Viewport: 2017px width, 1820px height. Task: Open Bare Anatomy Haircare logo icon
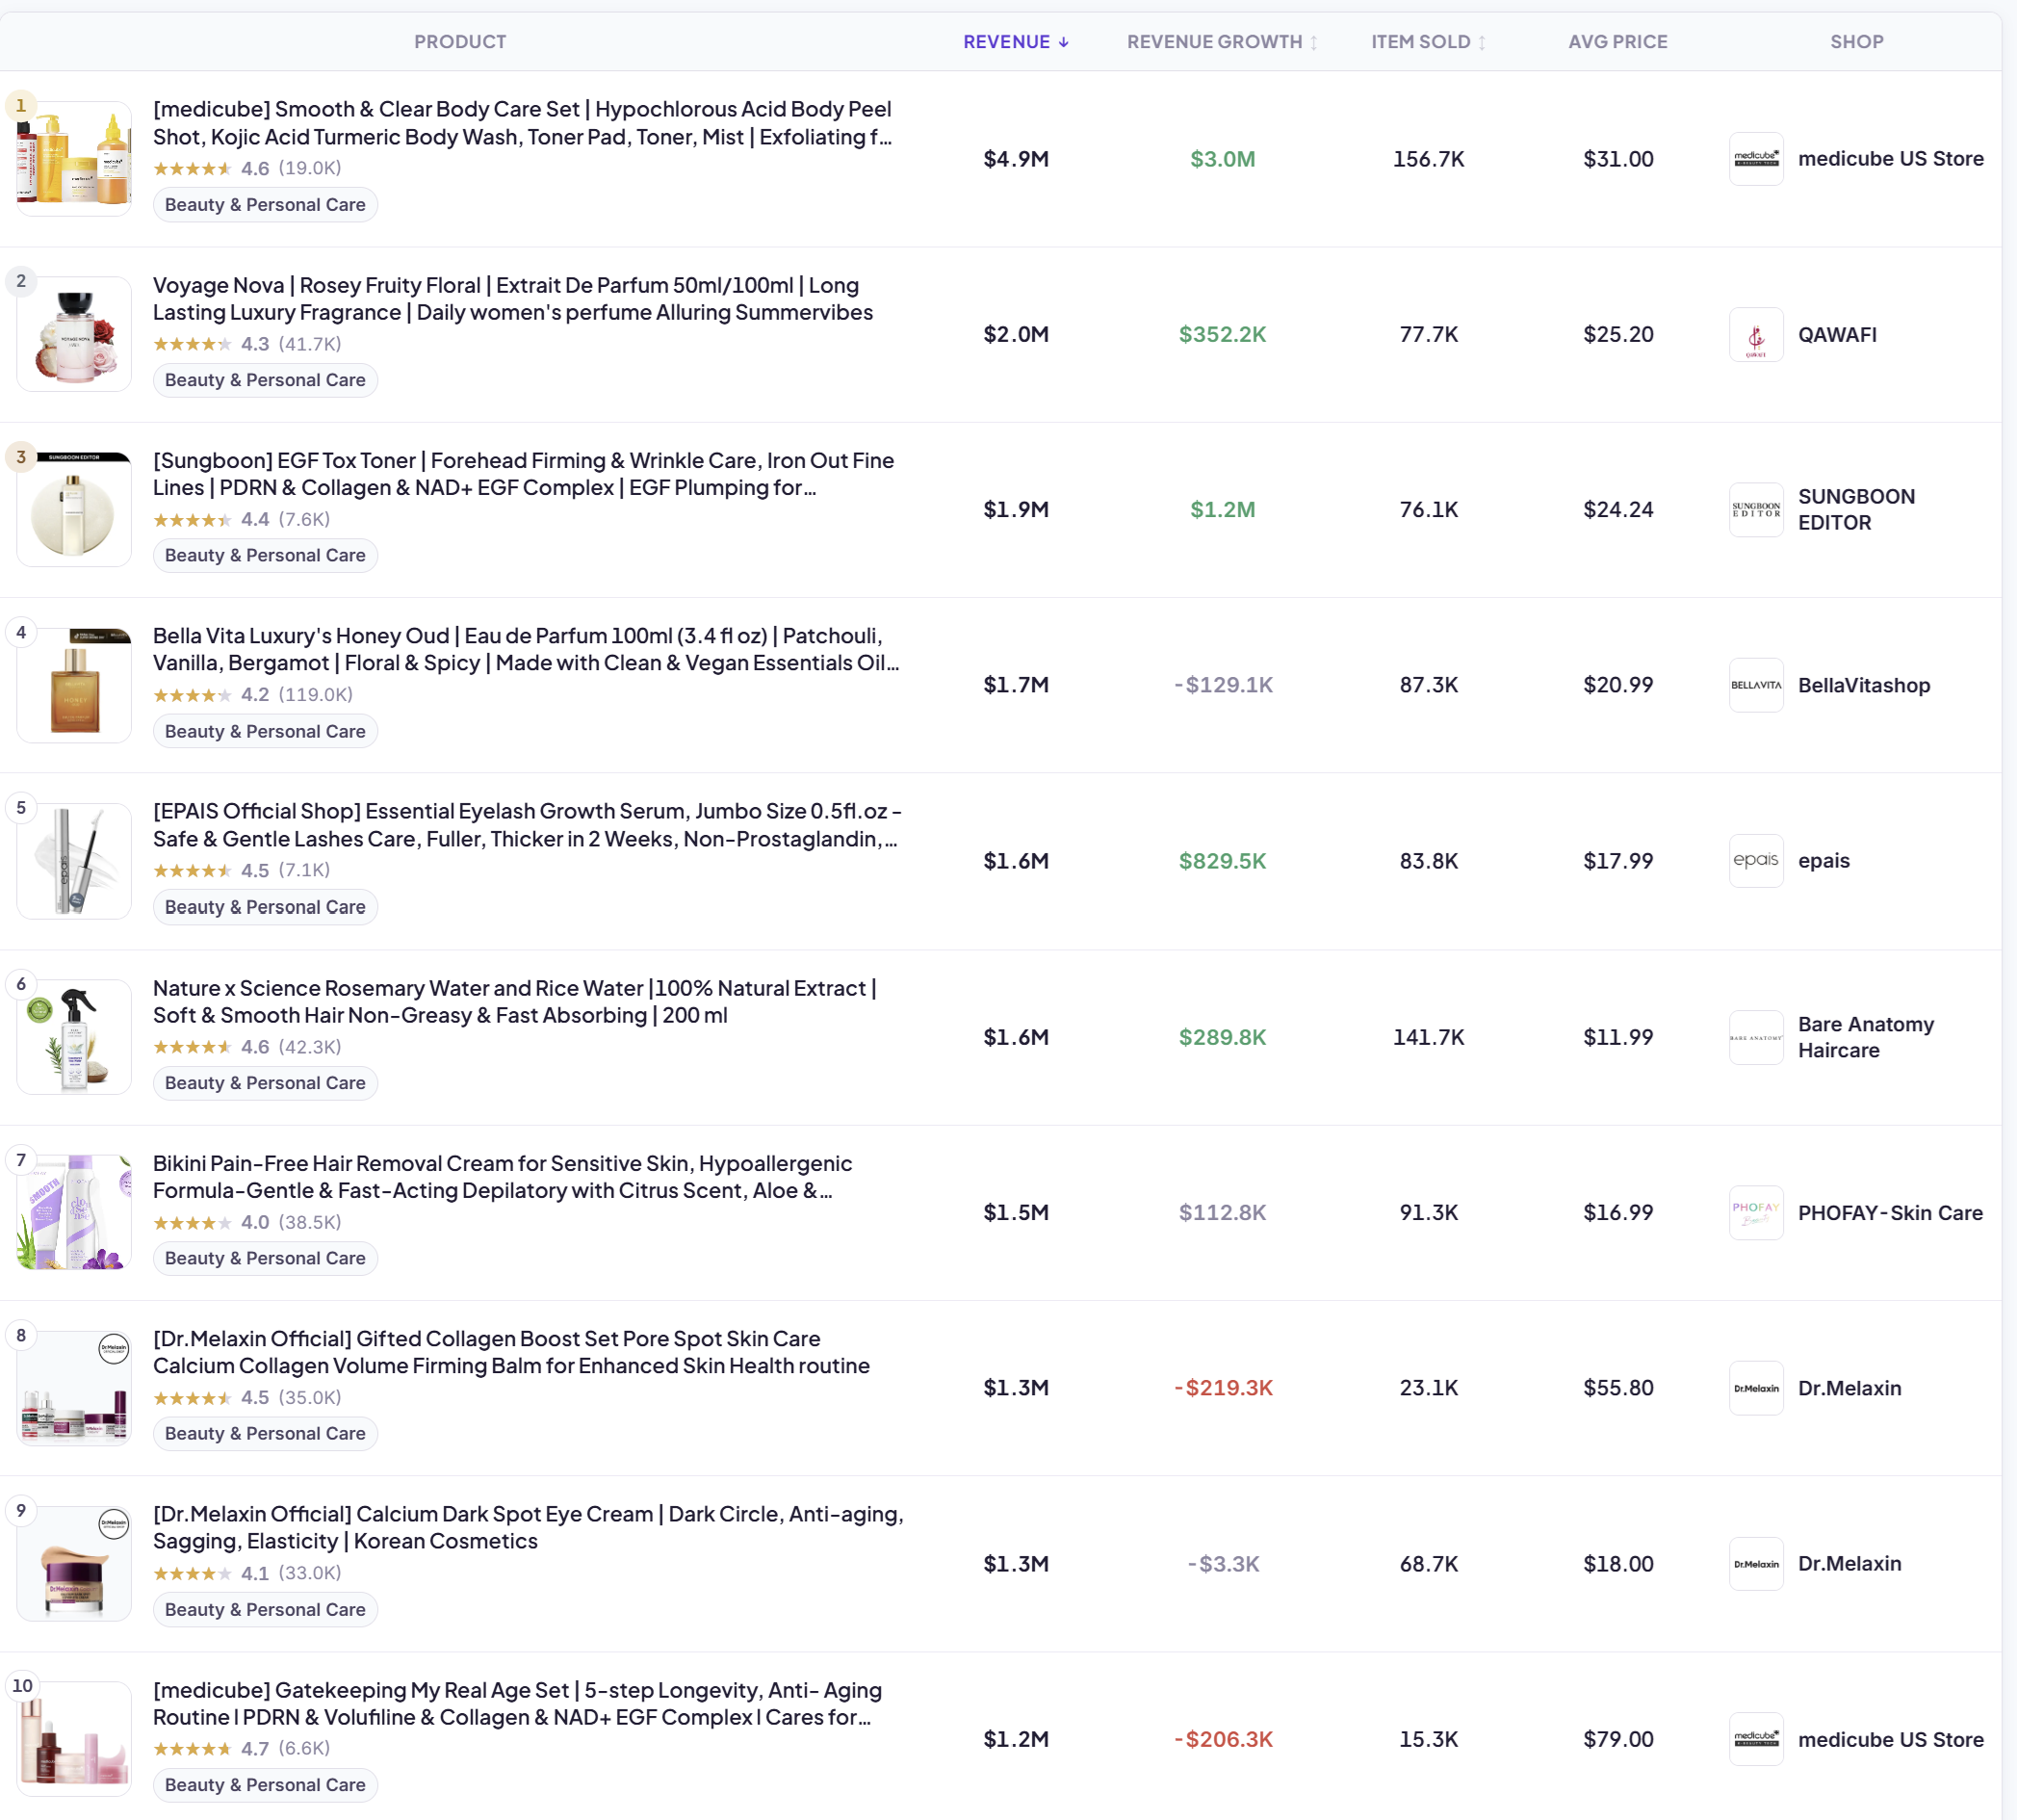[x=1756, y=1037]
